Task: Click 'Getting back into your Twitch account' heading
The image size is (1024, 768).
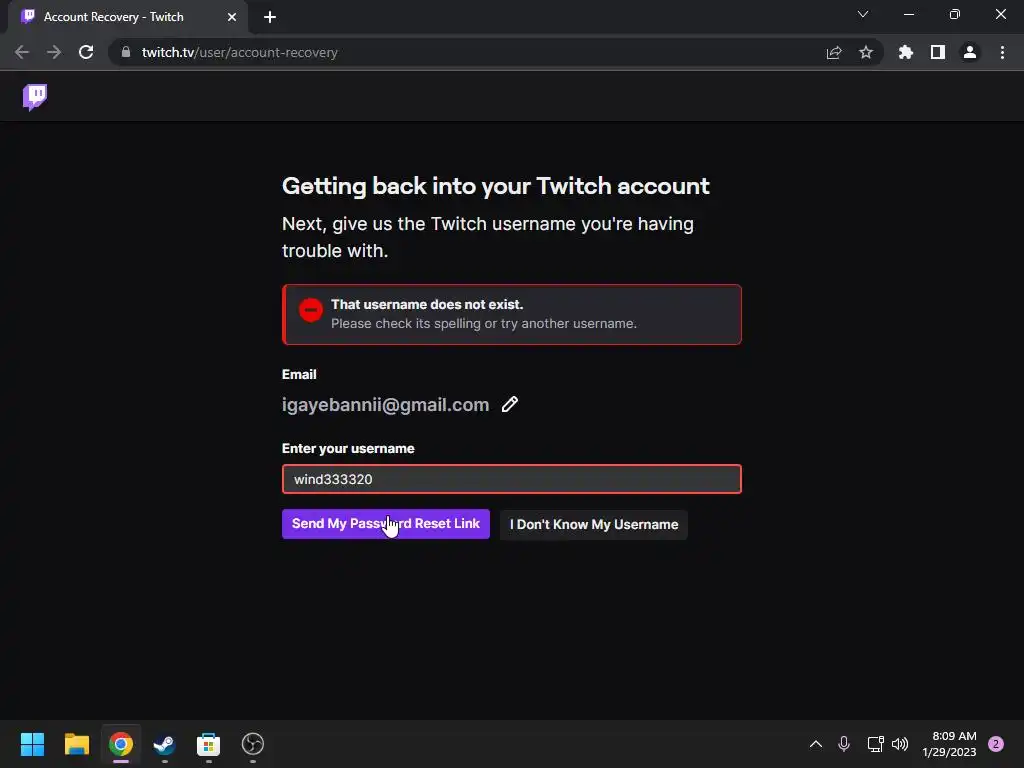Action: (496, 186)
